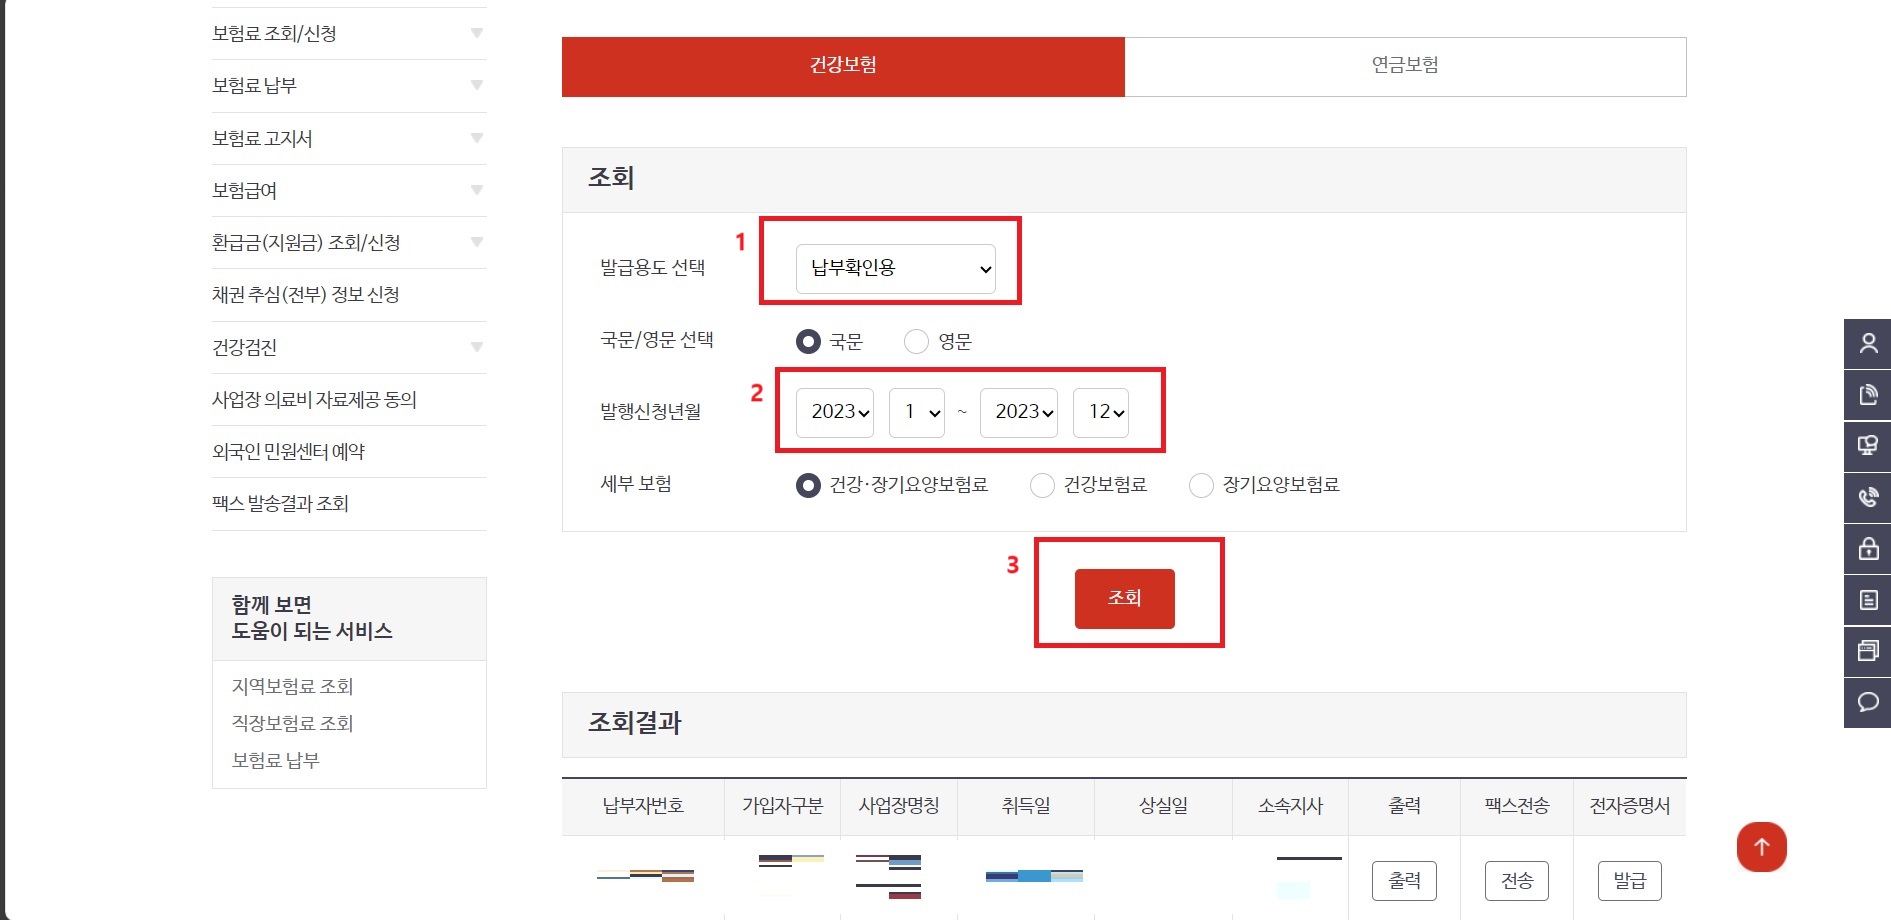Select the document list icon in sidebar
1891x920 pixels.
tap(1866, 600)
